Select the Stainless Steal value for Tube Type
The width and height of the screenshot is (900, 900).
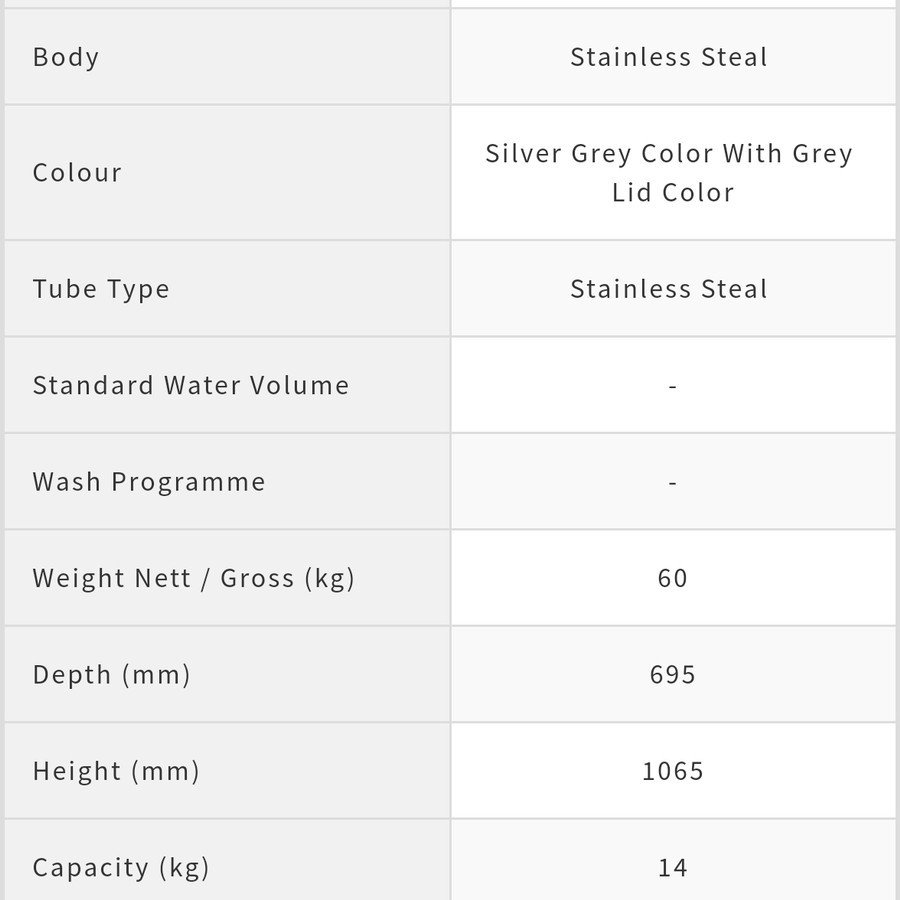[x=669, y=289]
